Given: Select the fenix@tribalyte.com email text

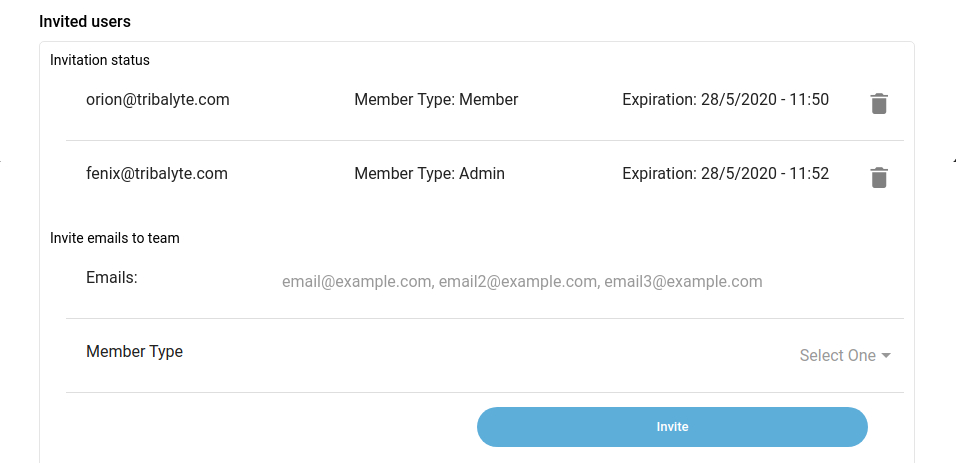Looking at the screenshot, I should coord(157,174).
